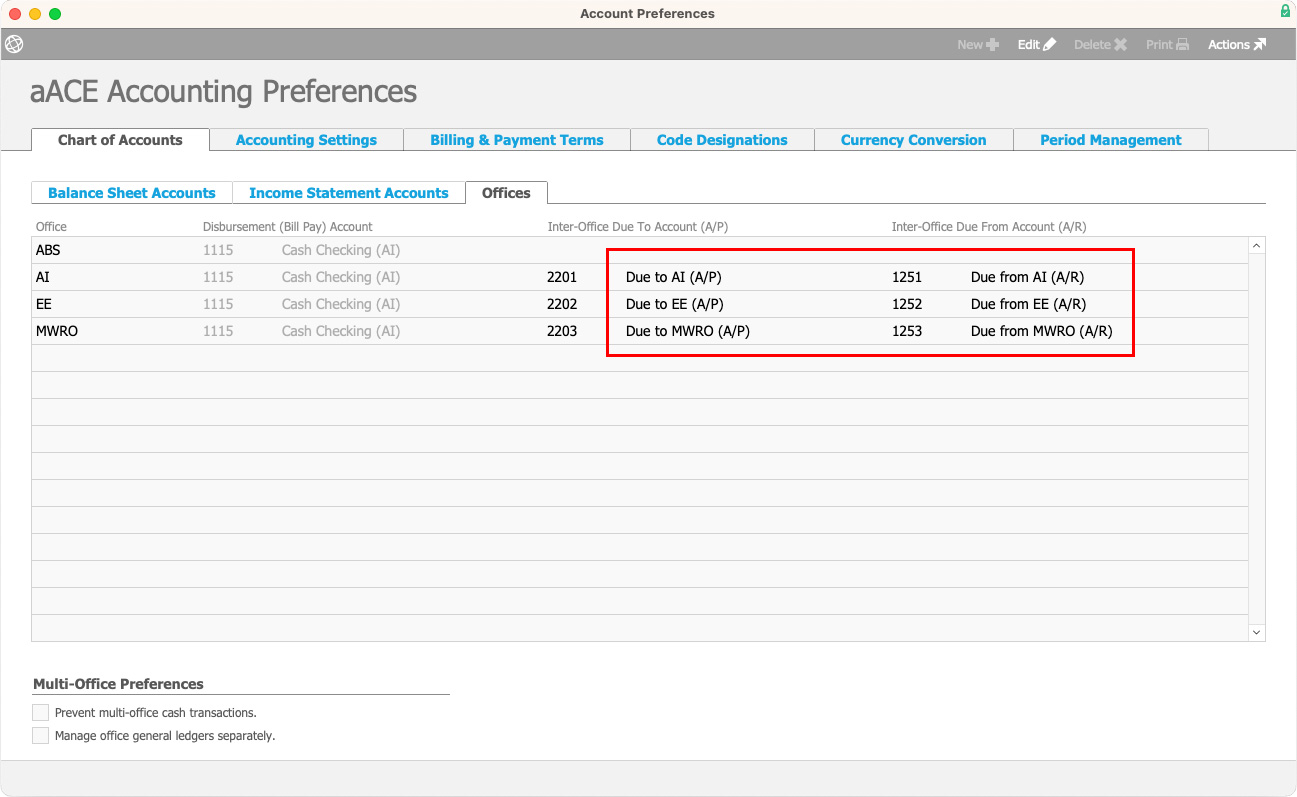Close the Account Preferences window

(x=15, y=14)
